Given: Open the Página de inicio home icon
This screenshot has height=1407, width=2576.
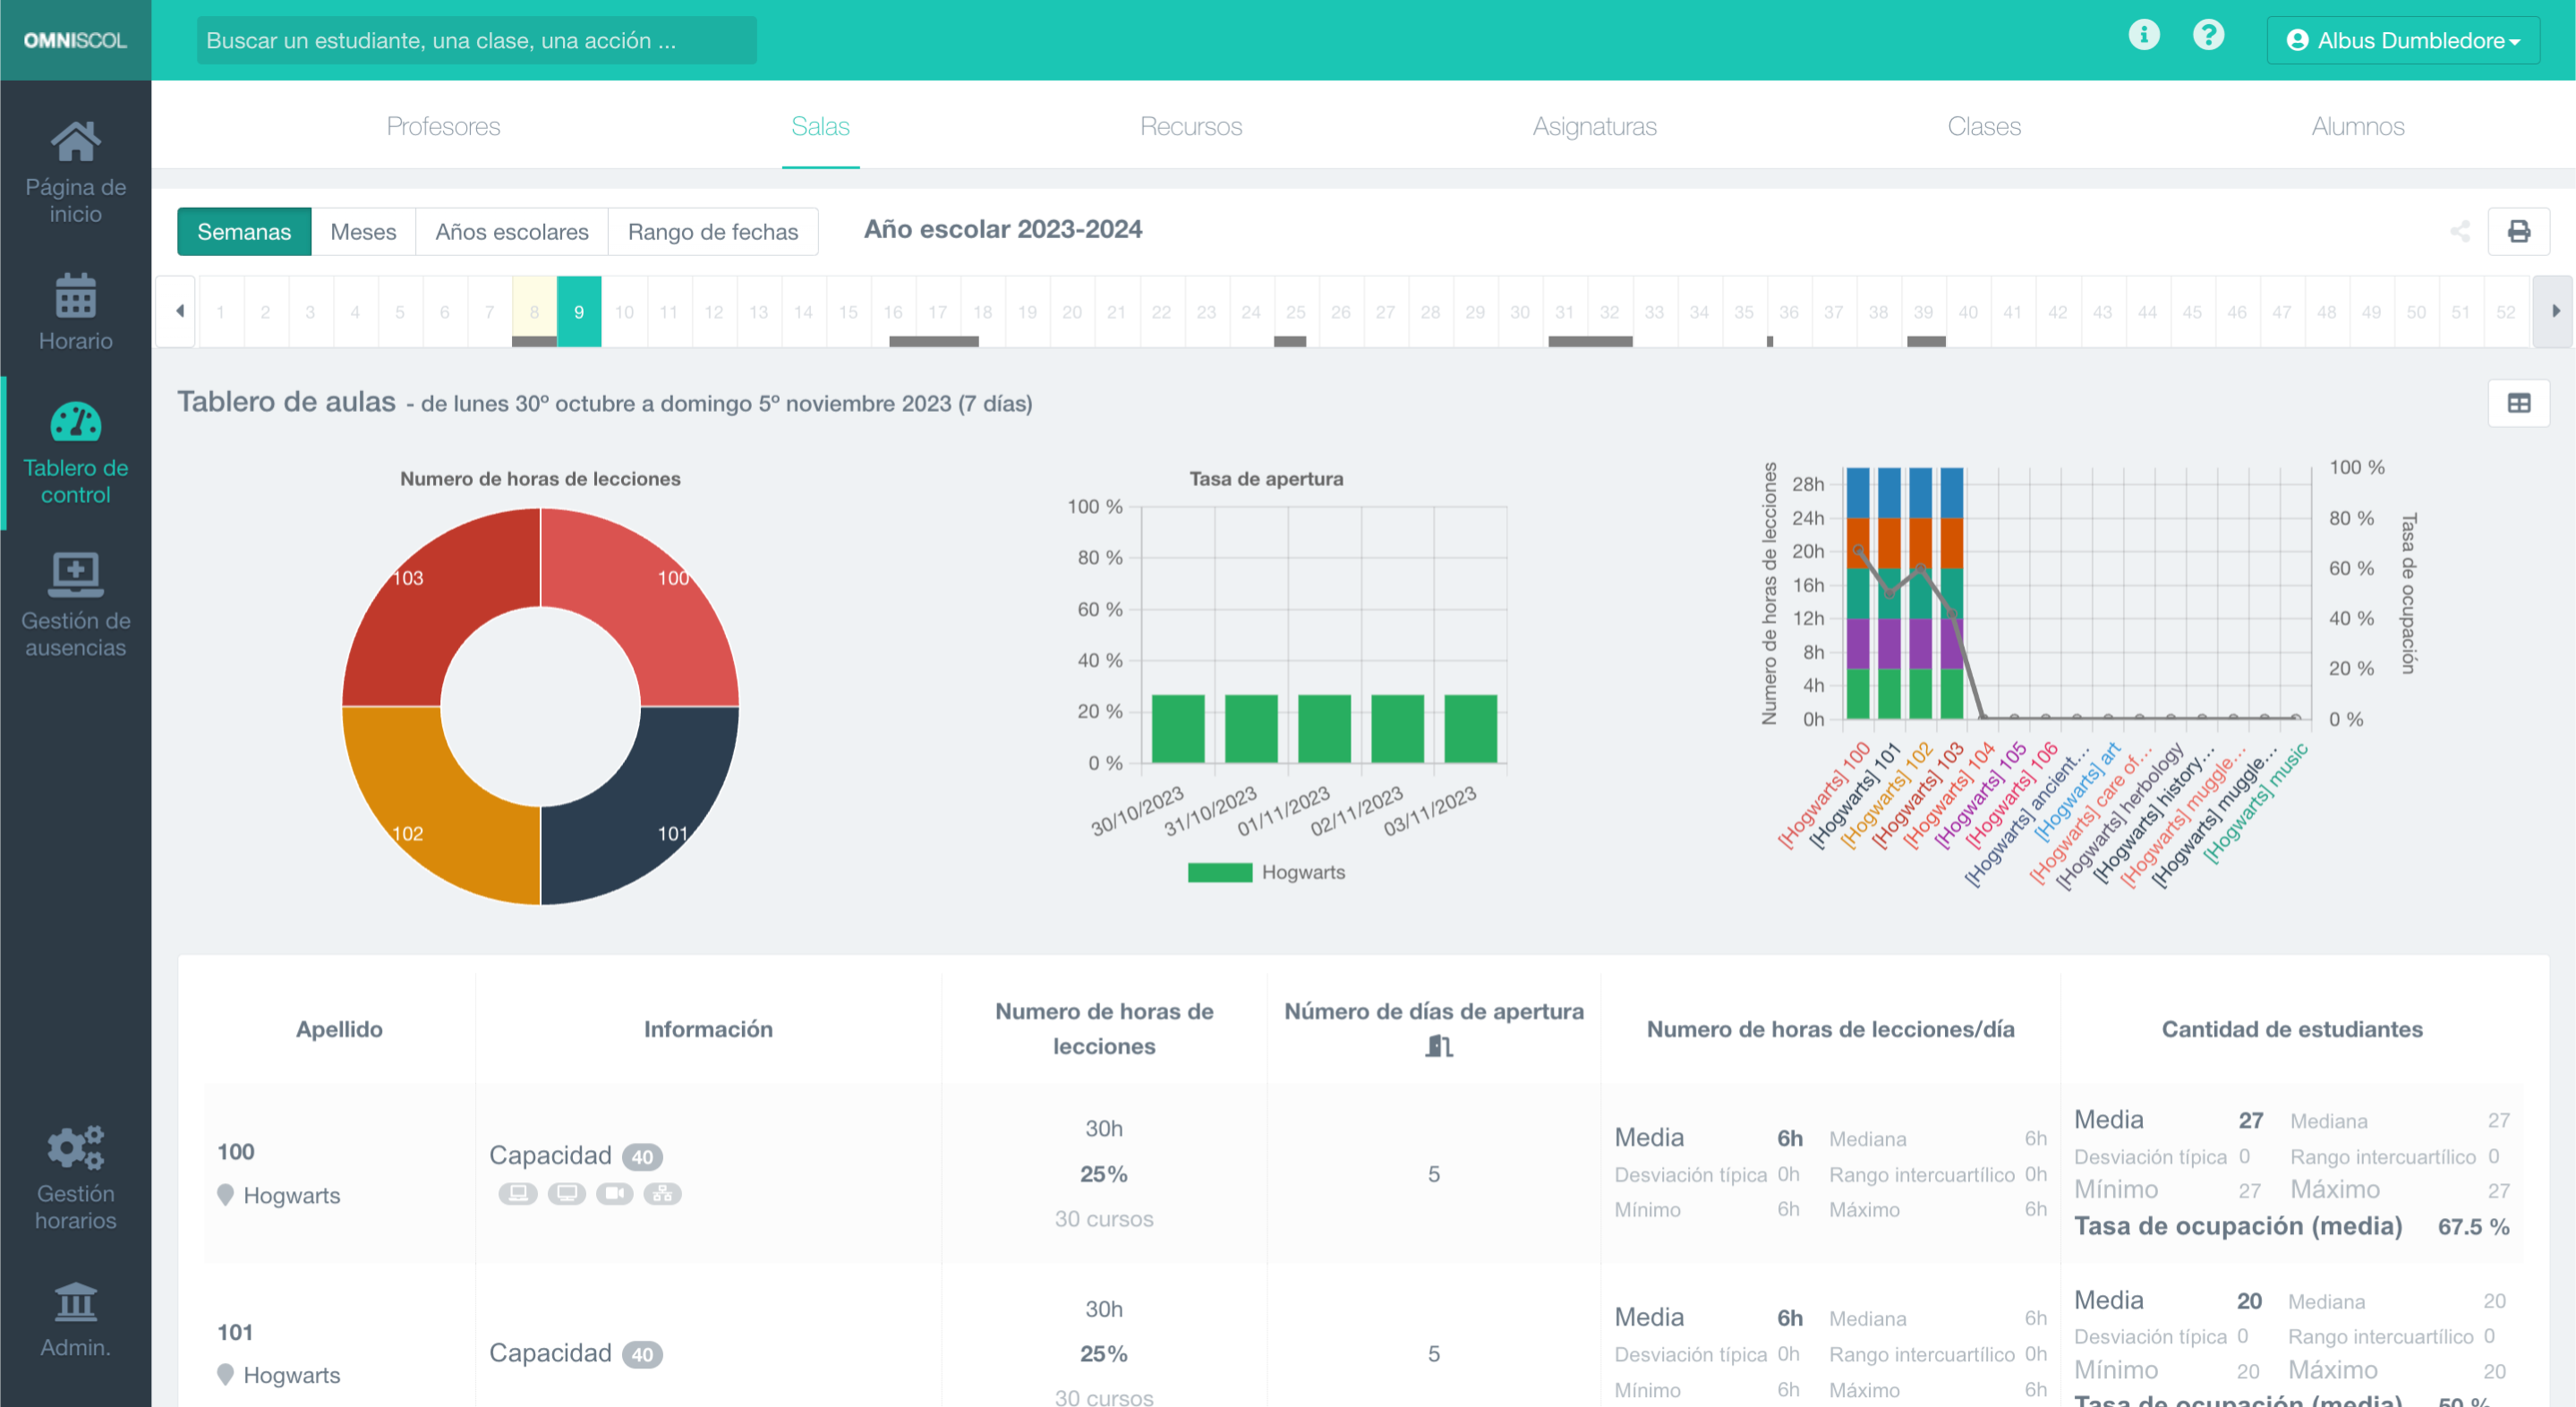Looking at the screenshot, I should tap(75, 142).
